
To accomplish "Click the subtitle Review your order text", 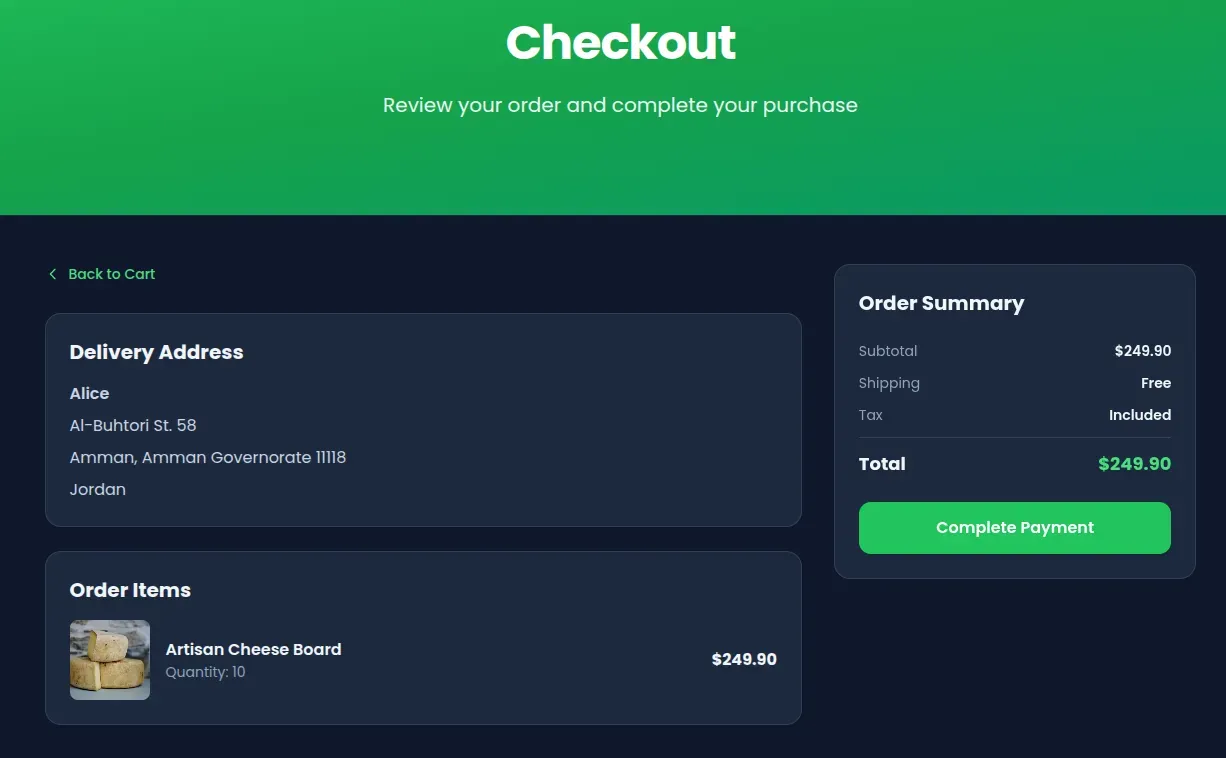I will tap(620, 104).
